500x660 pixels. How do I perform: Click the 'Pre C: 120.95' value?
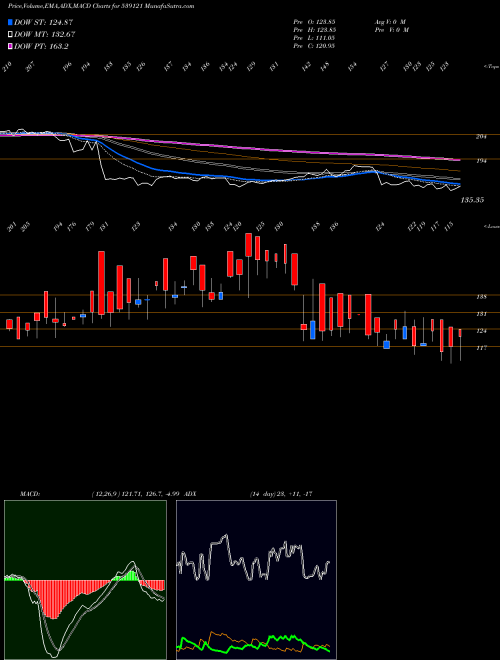pos(314,46)
